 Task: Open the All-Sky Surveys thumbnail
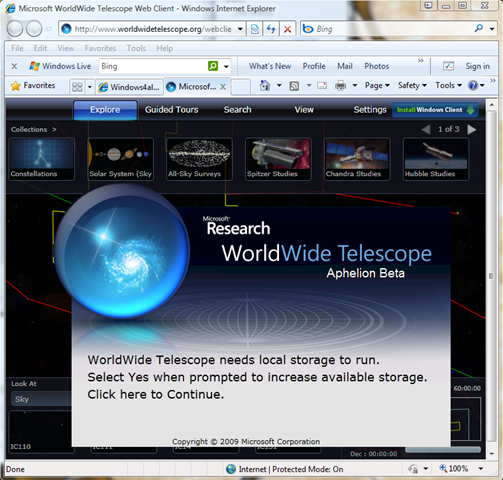point(199,159)
